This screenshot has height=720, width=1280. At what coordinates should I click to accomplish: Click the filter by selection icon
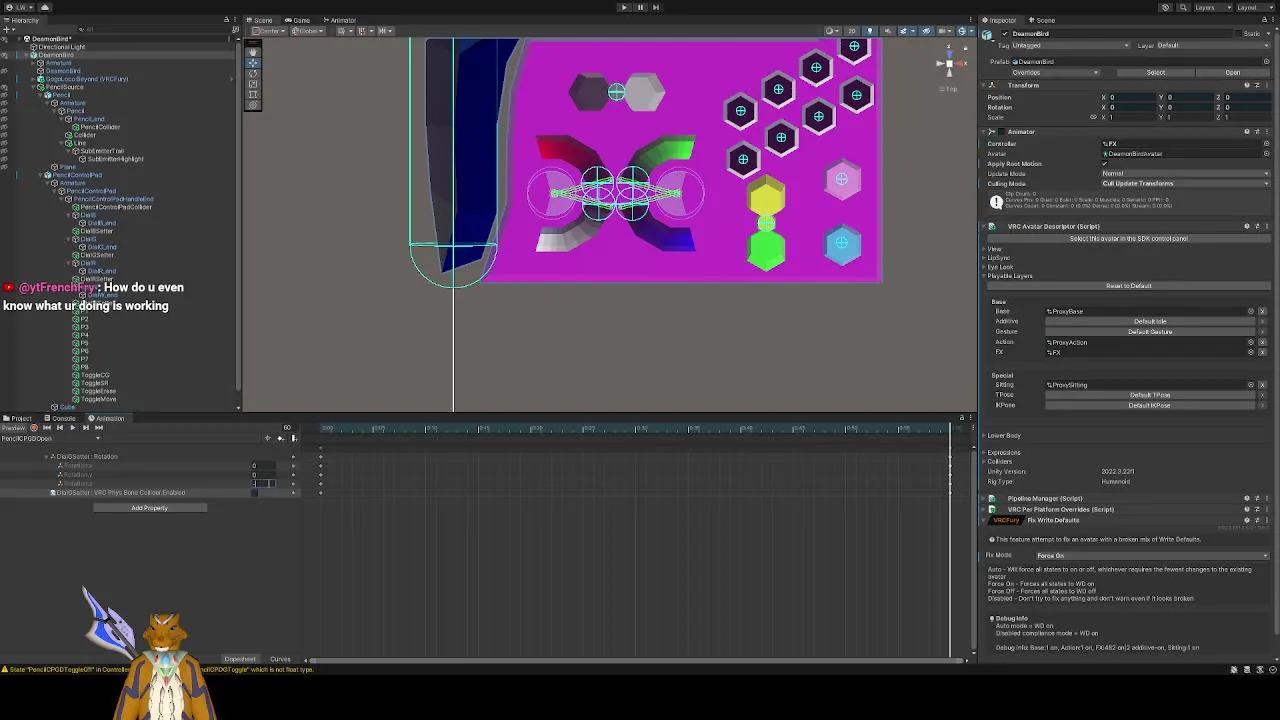pyautogui.click(x=267, y=438)
